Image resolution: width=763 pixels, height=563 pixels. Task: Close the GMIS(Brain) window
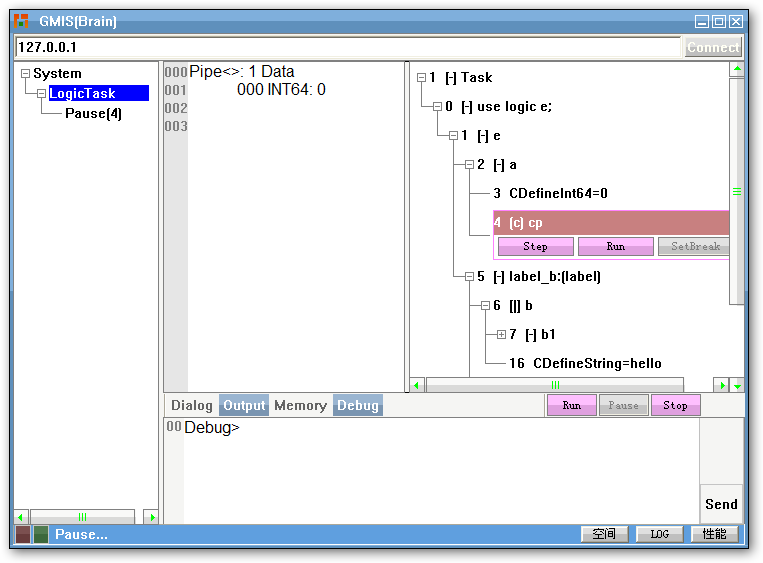coord(736,21)
